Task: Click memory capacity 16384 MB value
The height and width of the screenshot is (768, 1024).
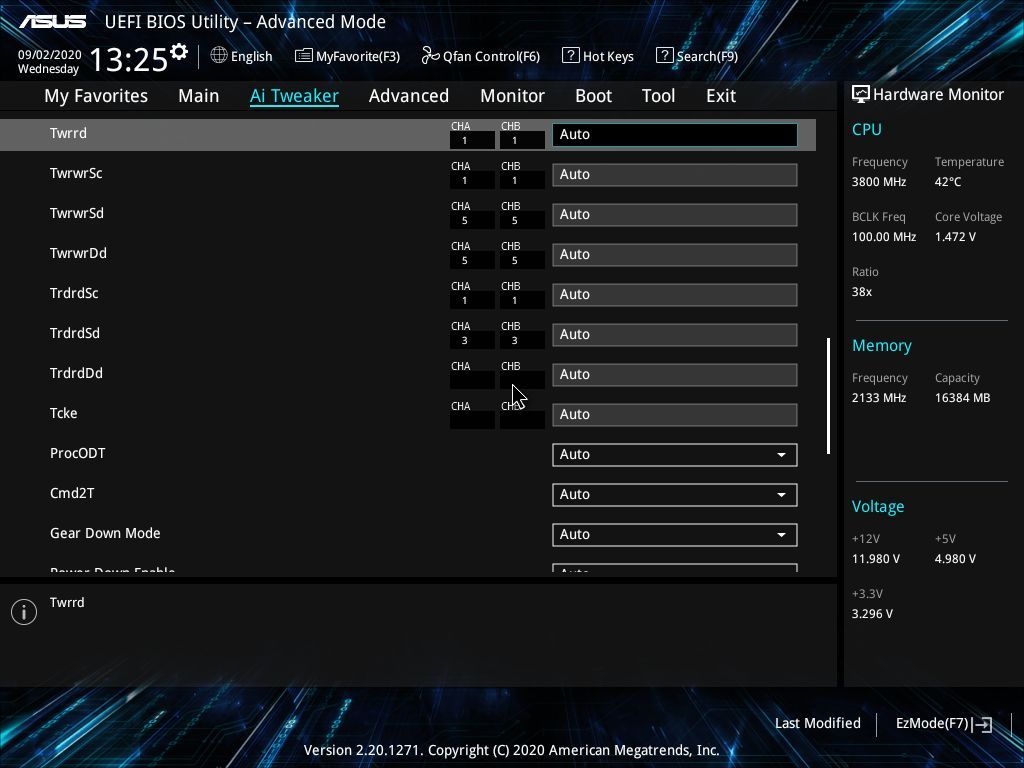Action: [962, 398]
